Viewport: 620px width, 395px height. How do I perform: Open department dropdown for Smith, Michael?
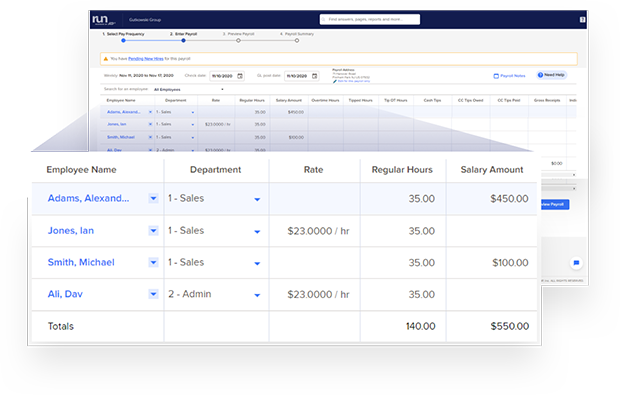point(257,263)
